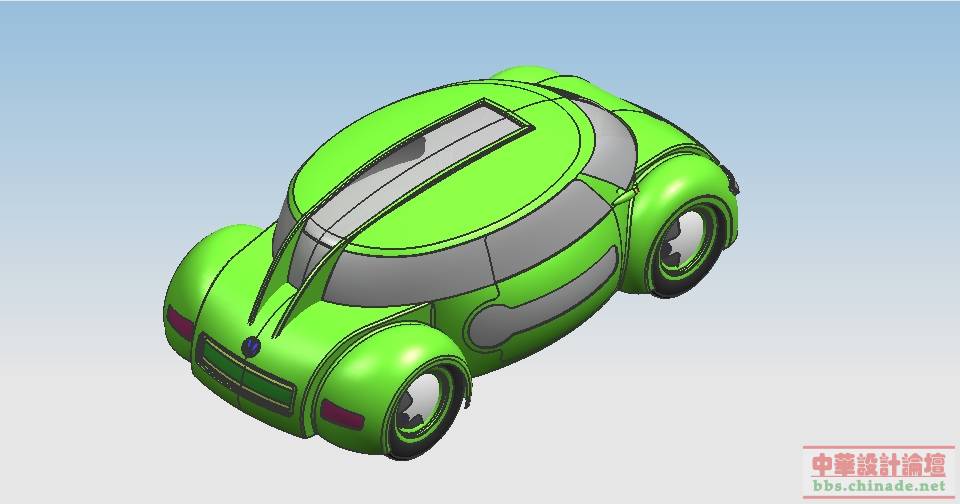The width and height of the screenshot is (960, 504).
Task: Click the magenta headlight on the left fender
Action: pyautogui.click(x=181, y=324)
